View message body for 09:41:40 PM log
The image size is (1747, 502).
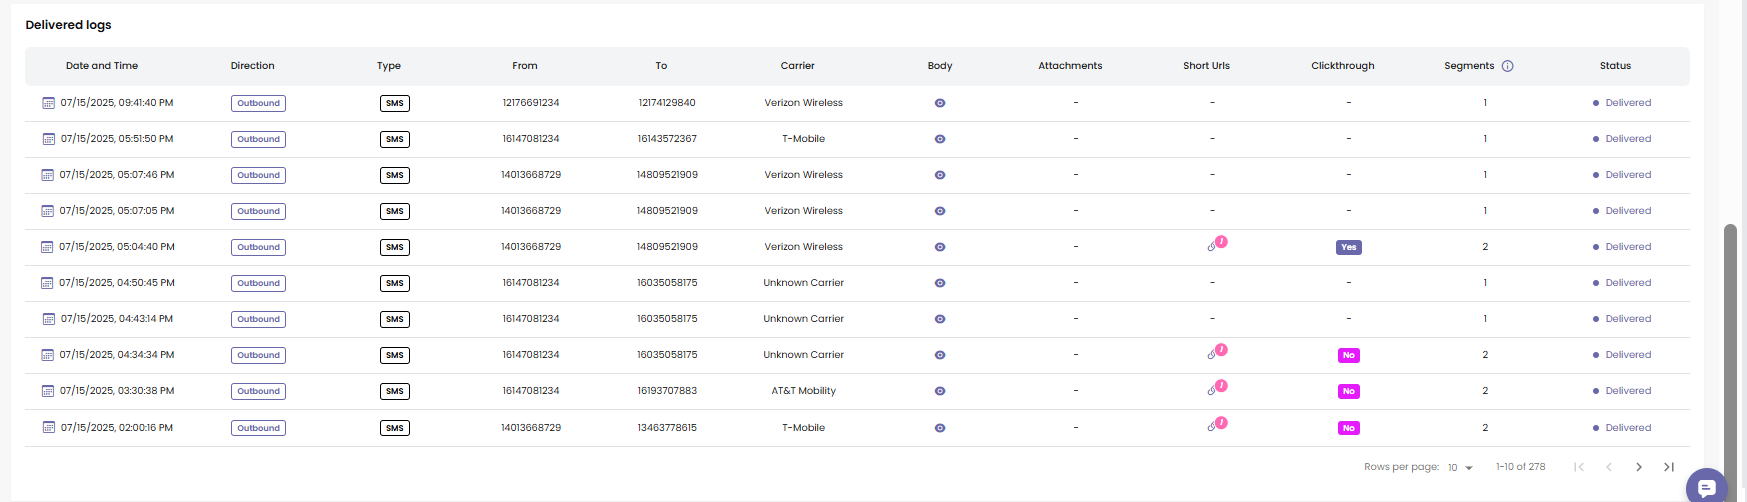(940, 103)
